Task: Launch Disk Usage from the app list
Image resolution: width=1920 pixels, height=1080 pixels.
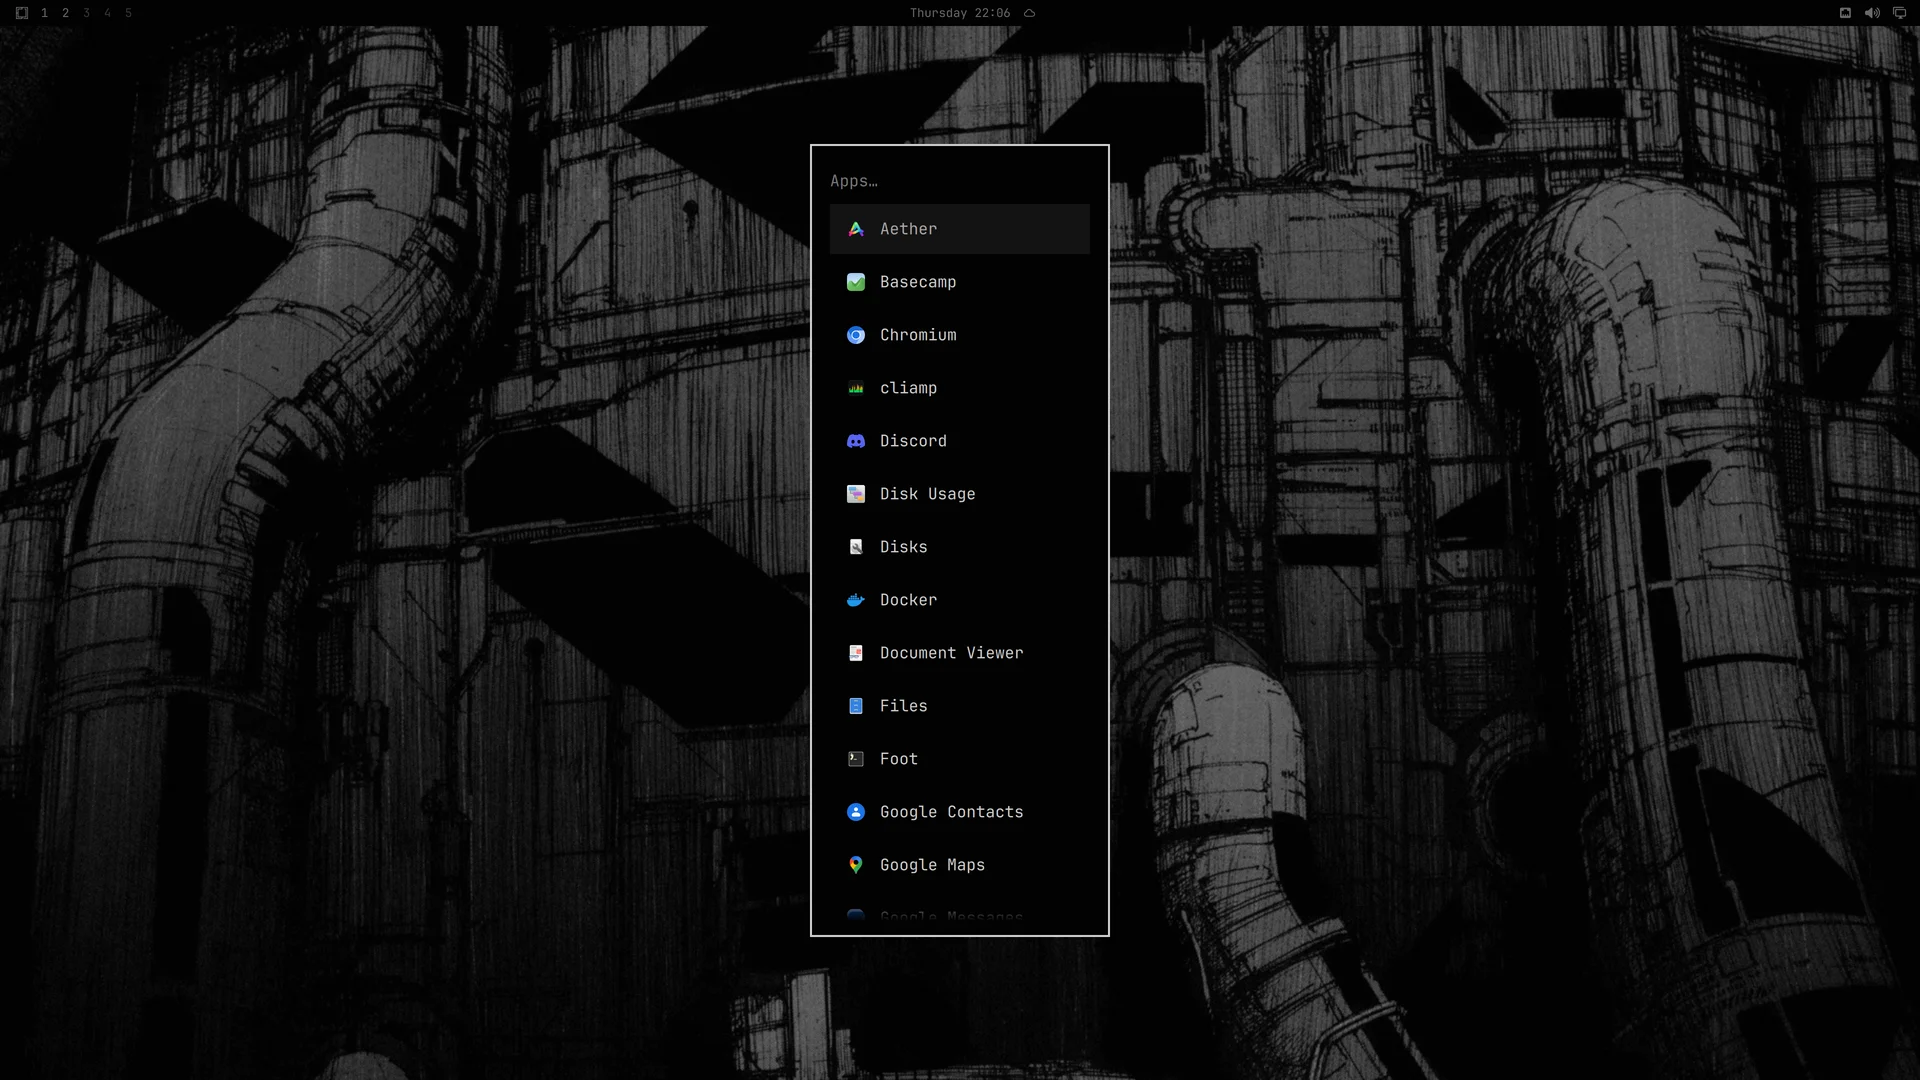Action: click(960, 494)
